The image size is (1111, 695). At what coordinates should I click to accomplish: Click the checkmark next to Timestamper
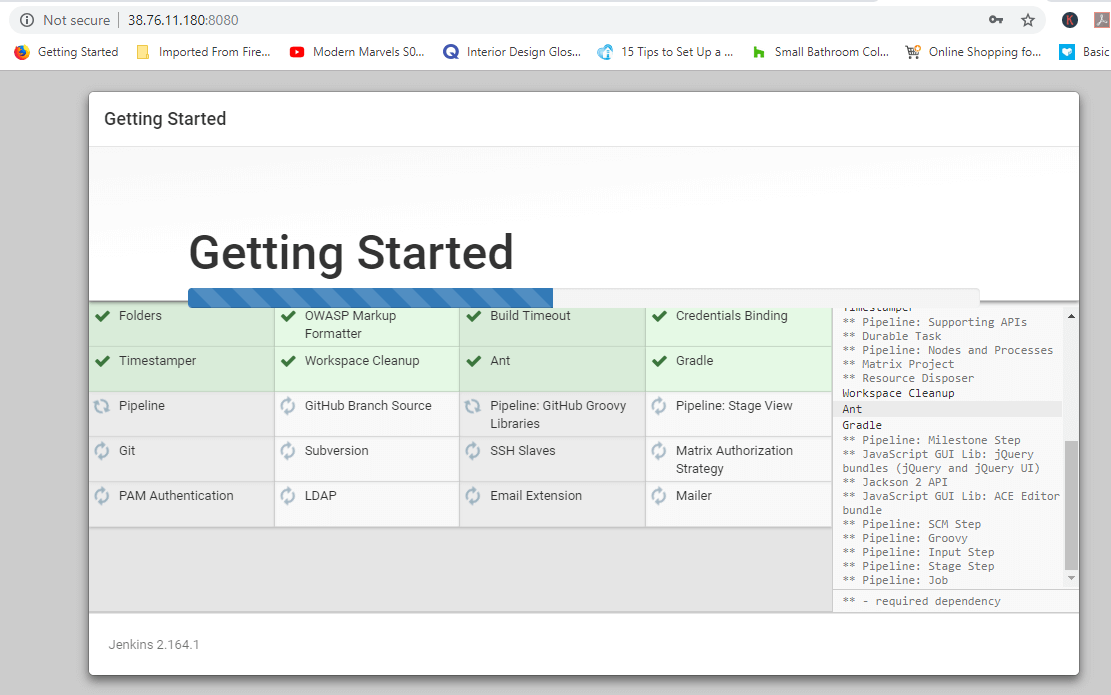coord(103,361)
